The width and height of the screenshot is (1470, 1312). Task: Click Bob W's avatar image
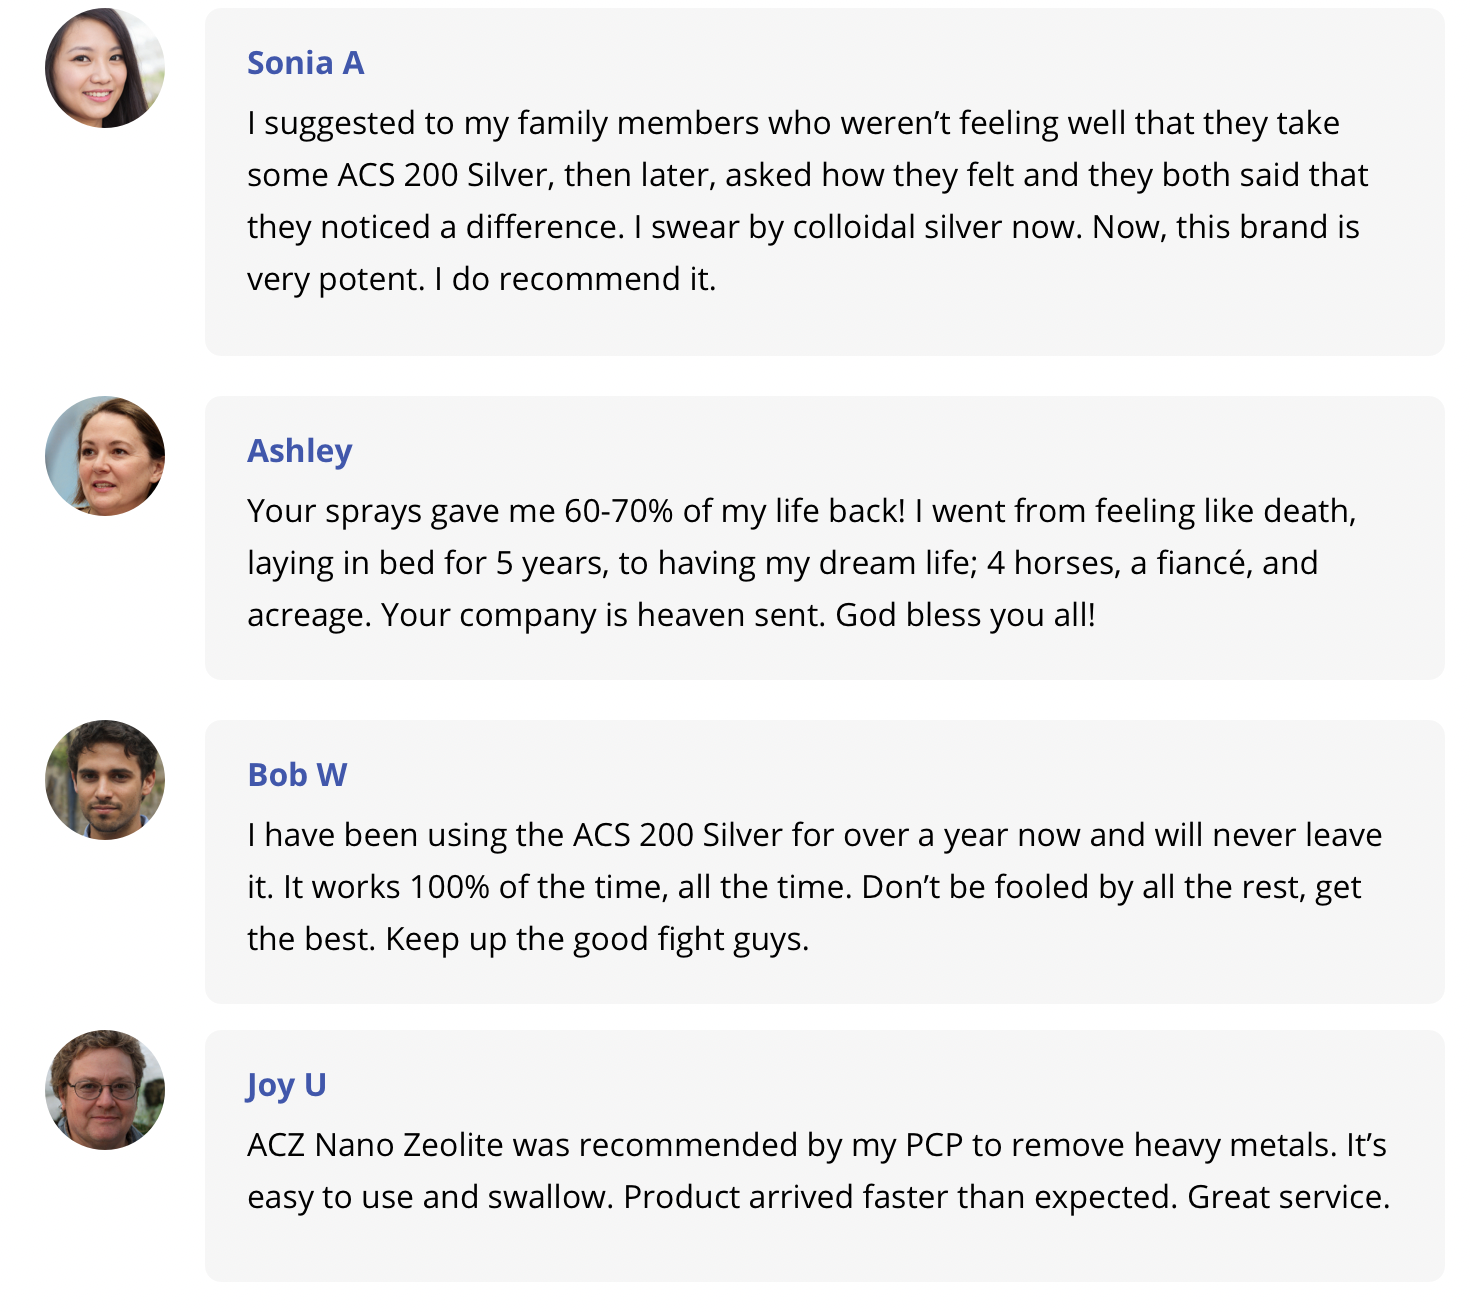coord(105,780)
